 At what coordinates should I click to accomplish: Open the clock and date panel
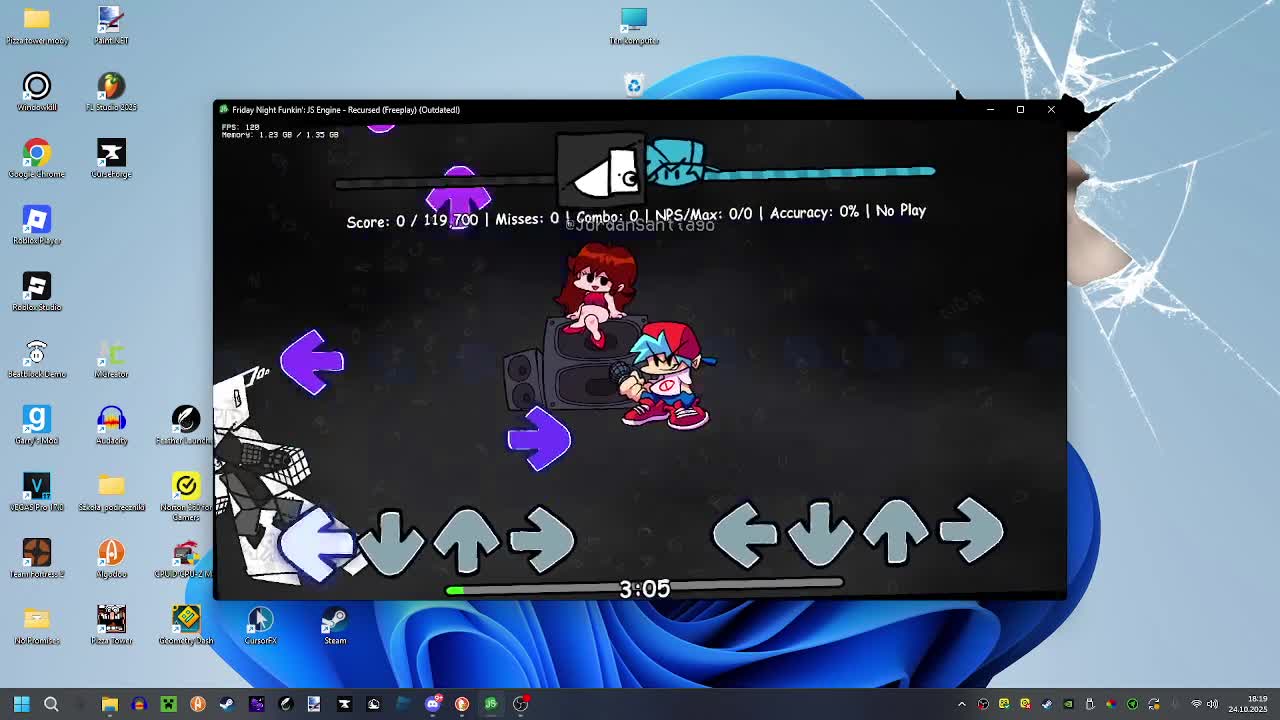click(1248, 704)
